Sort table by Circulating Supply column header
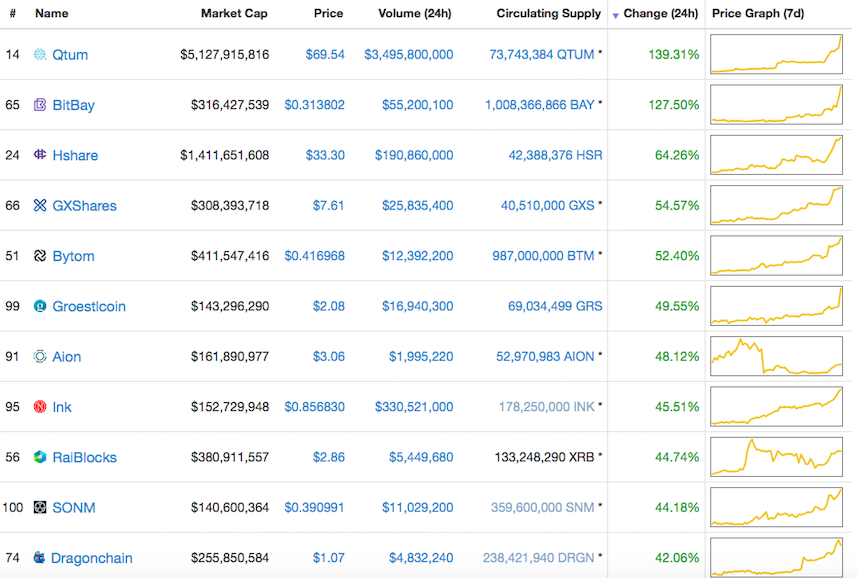This screenshot has width=857, height=578. click(549, 13)
